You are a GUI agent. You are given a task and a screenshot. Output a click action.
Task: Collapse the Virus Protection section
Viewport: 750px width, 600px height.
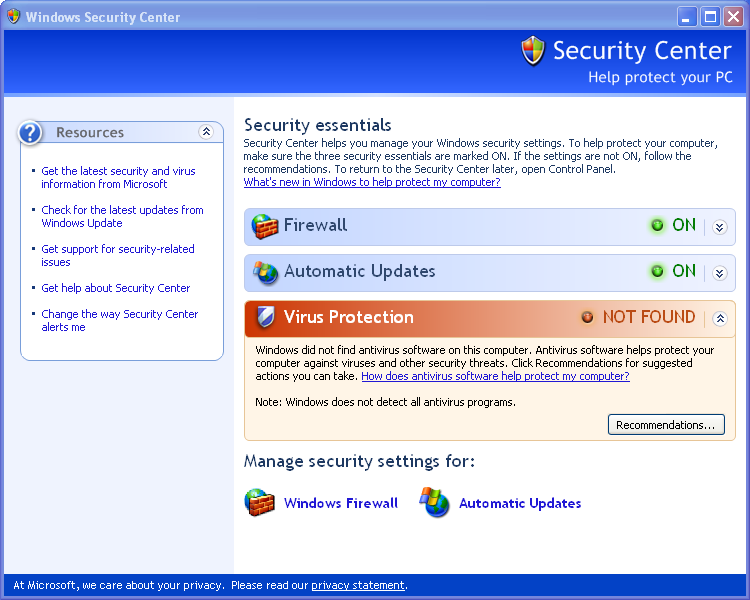tap(719, 319)
